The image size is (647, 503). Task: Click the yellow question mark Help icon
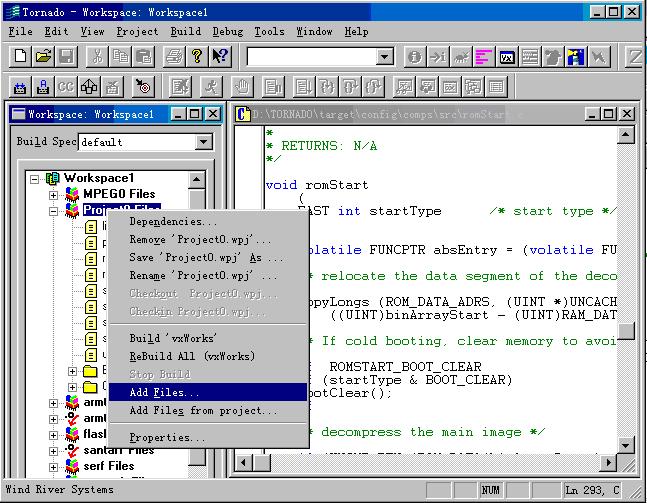tap(197, 56)
